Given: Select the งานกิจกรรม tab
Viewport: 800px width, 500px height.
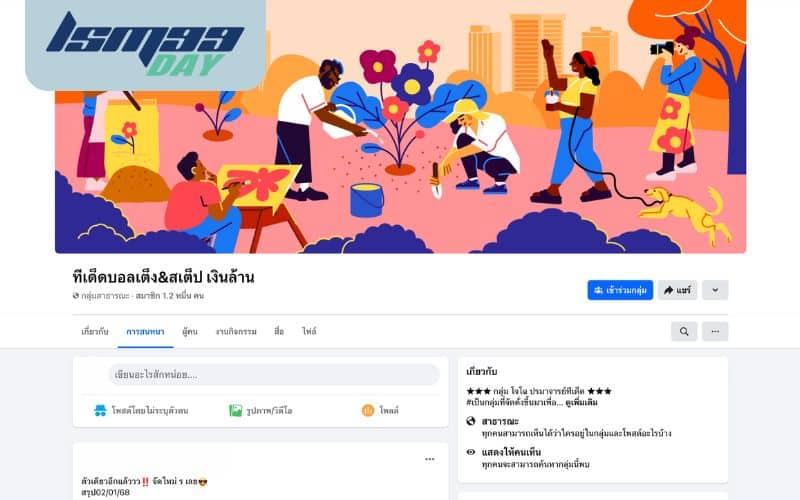Looking at the screenshot, I should (236, 332).
